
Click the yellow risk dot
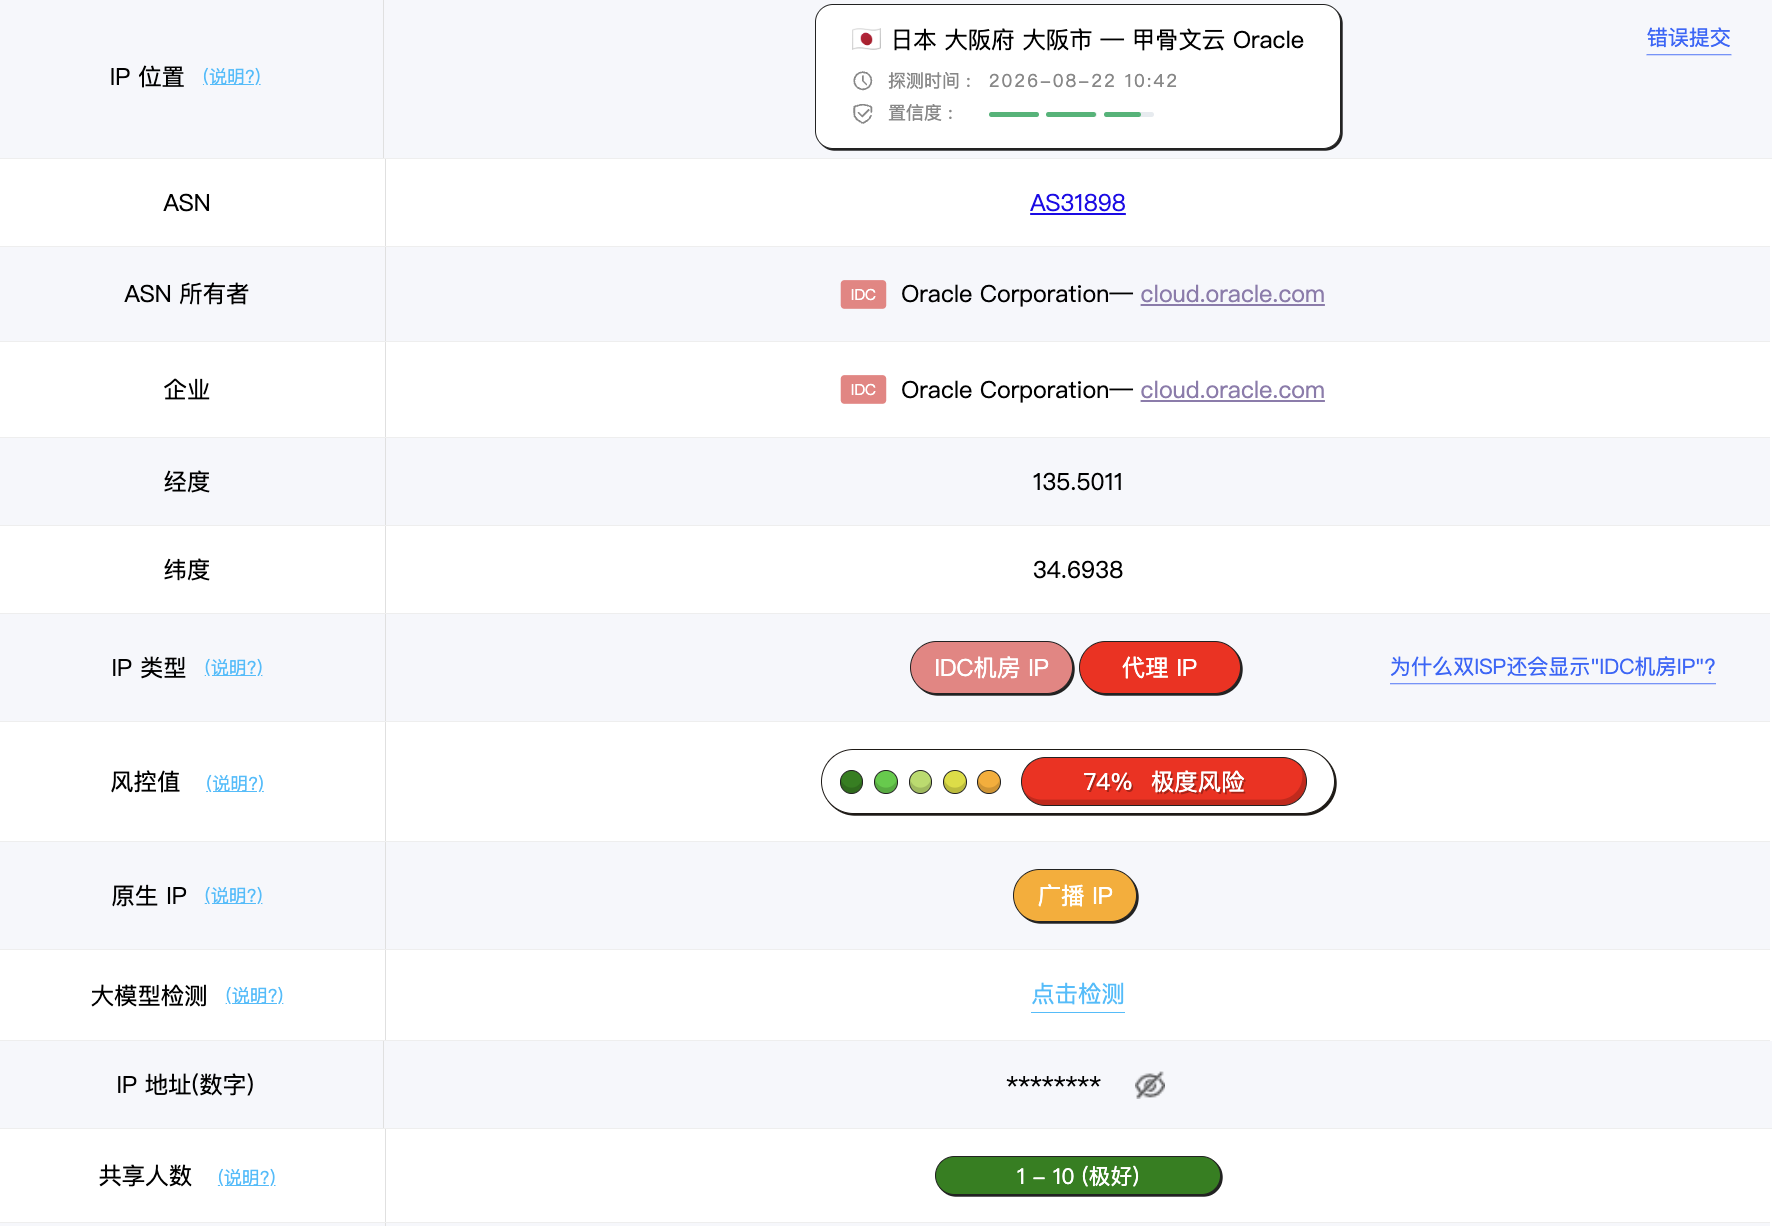coord(955,782)
